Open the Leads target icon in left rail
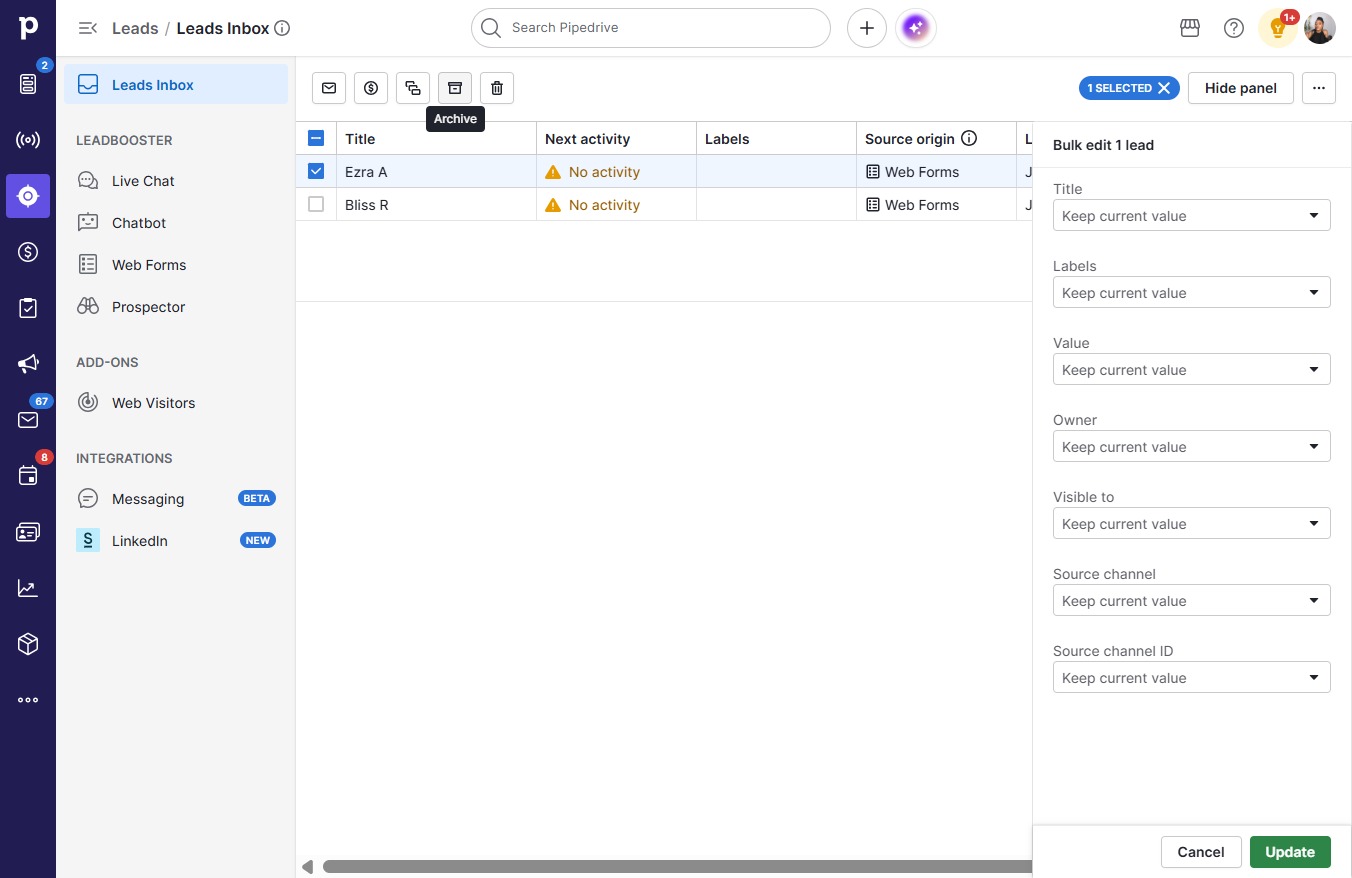Image resolution: width=1352 pixels, height=878 pixels. pyautogui.click(x=28, y=196)
